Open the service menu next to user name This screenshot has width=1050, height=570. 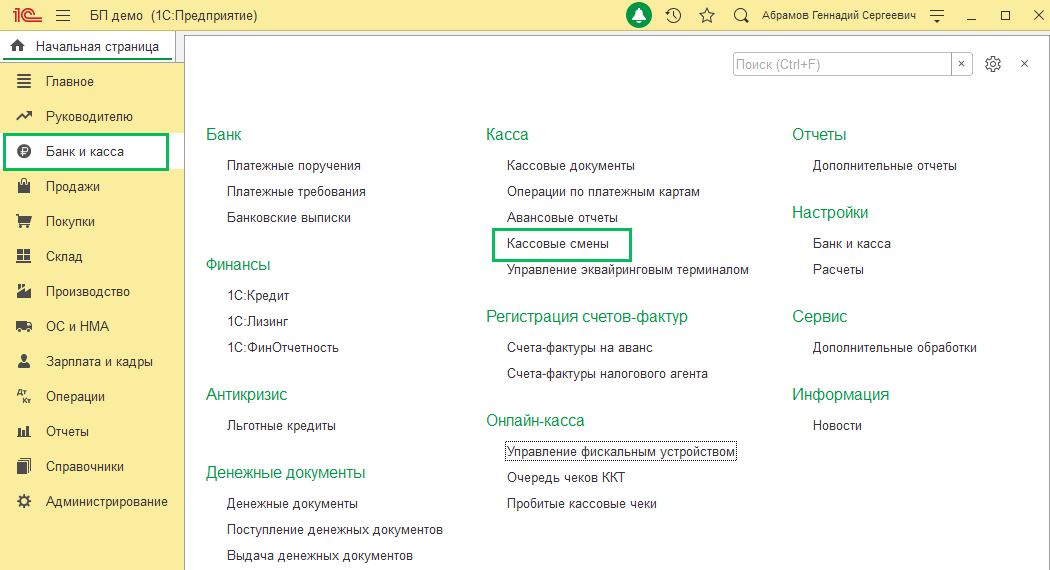pyautogui.click(x=937, y=15)
